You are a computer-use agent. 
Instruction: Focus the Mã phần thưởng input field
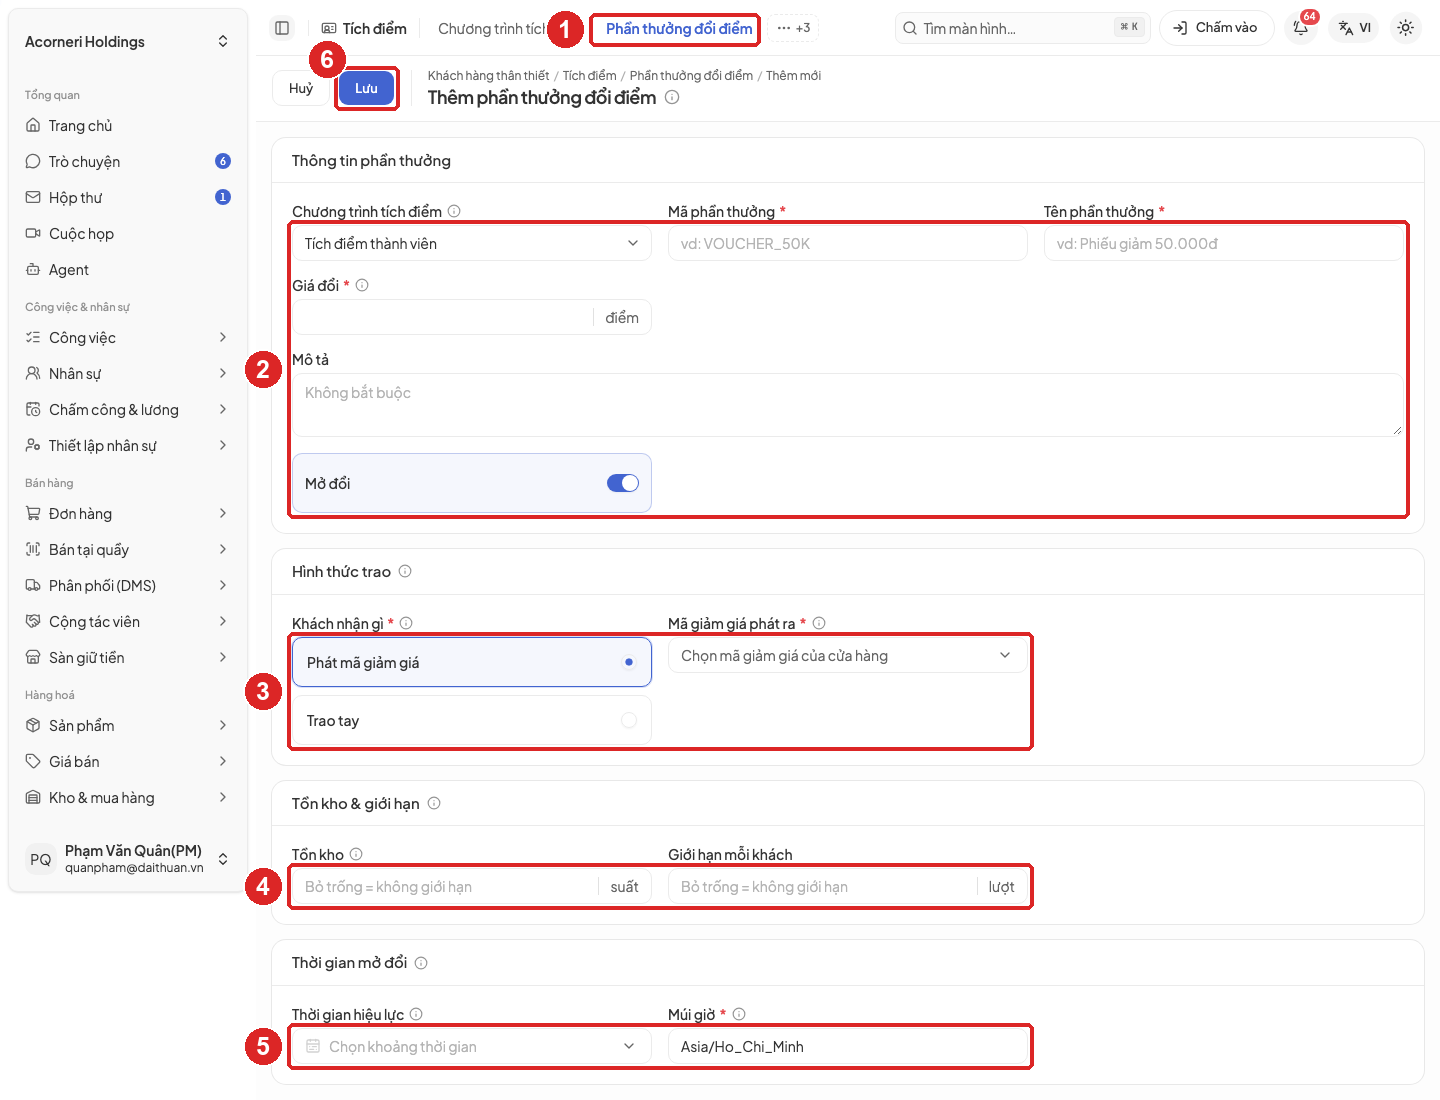point(848,243)
